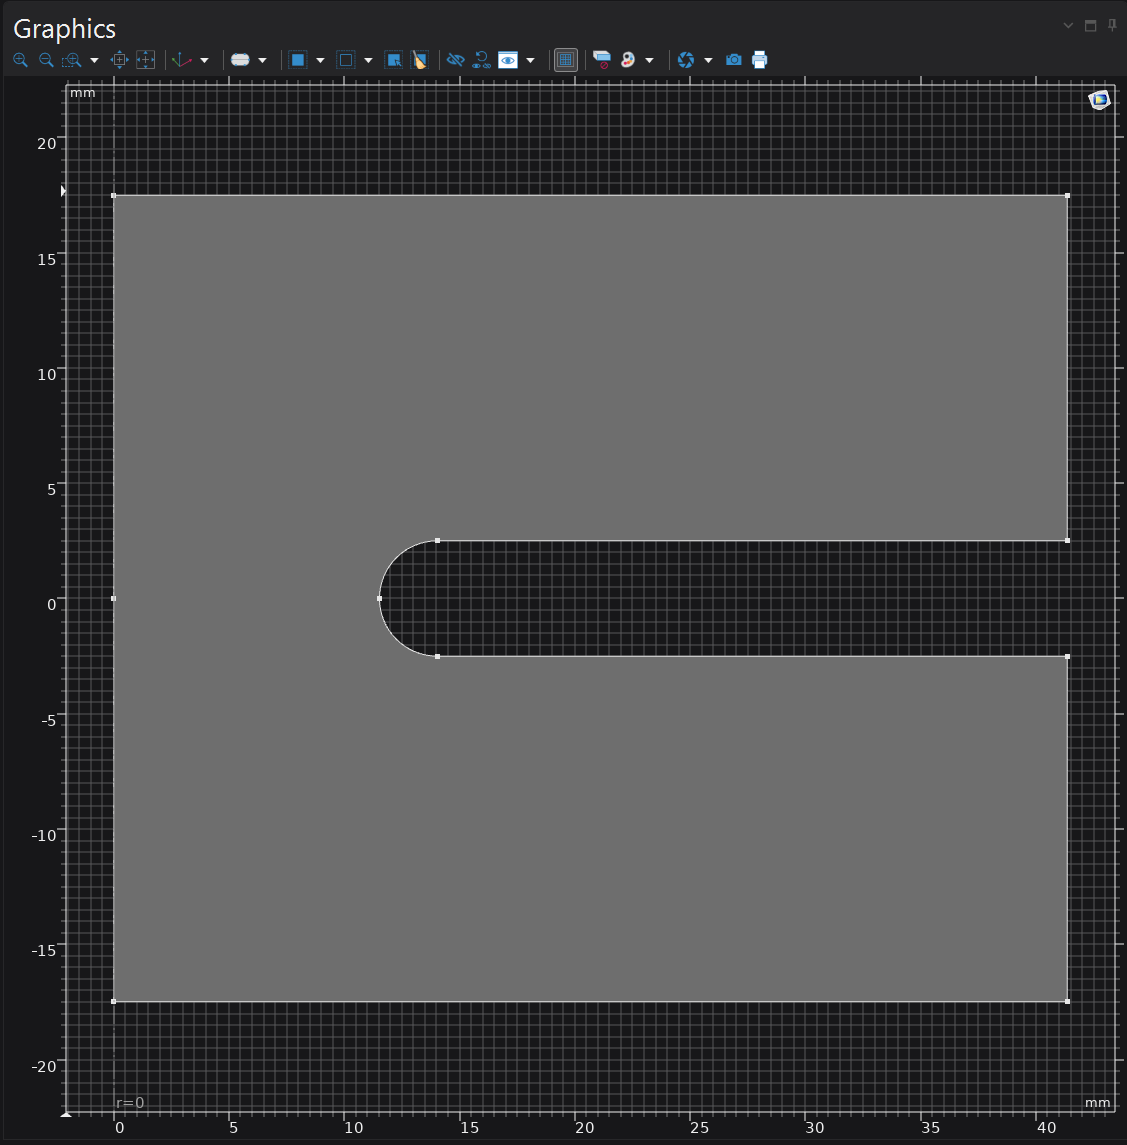This screenshot has height=1145, width=1127.
Task: Click the Print graphics icon
Action: (x=760, y=60)
